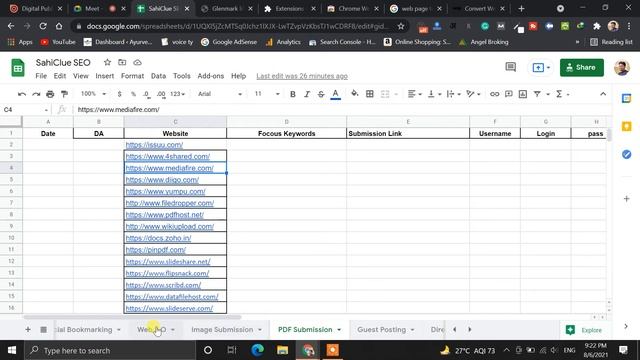The height and width of the screenshot is (360, 640).
Task: Open Google Sheets home icon
Action: pos(18,68)
